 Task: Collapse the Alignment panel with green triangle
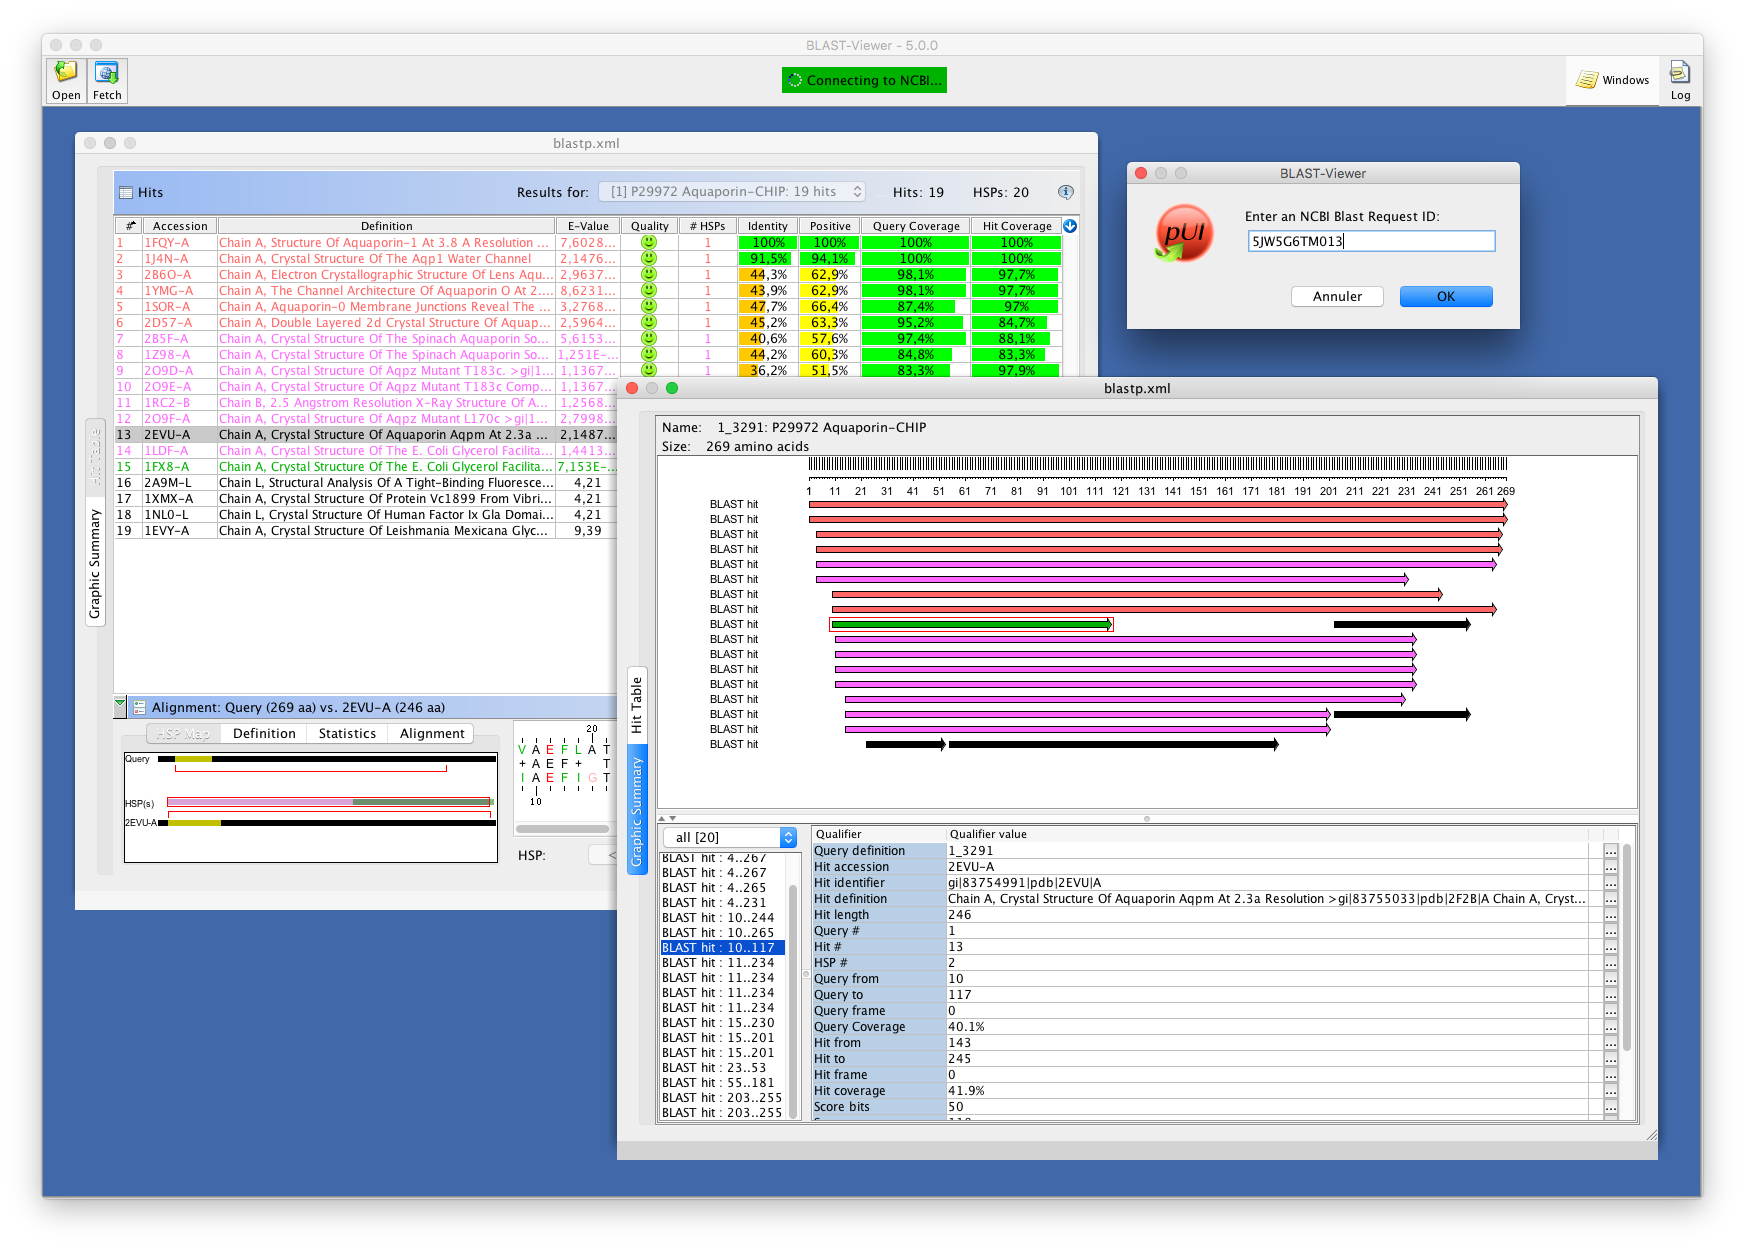120,704
